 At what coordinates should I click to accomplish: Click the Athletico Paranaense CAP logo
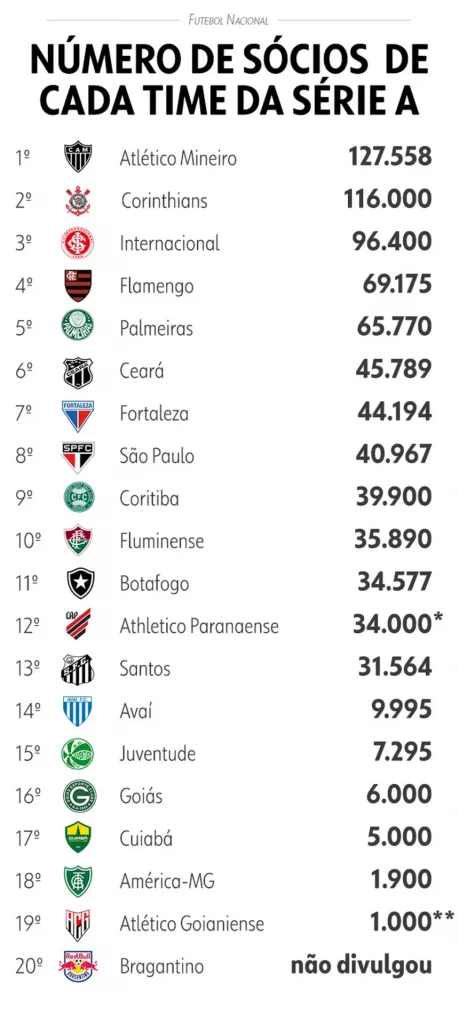[78, 623]
